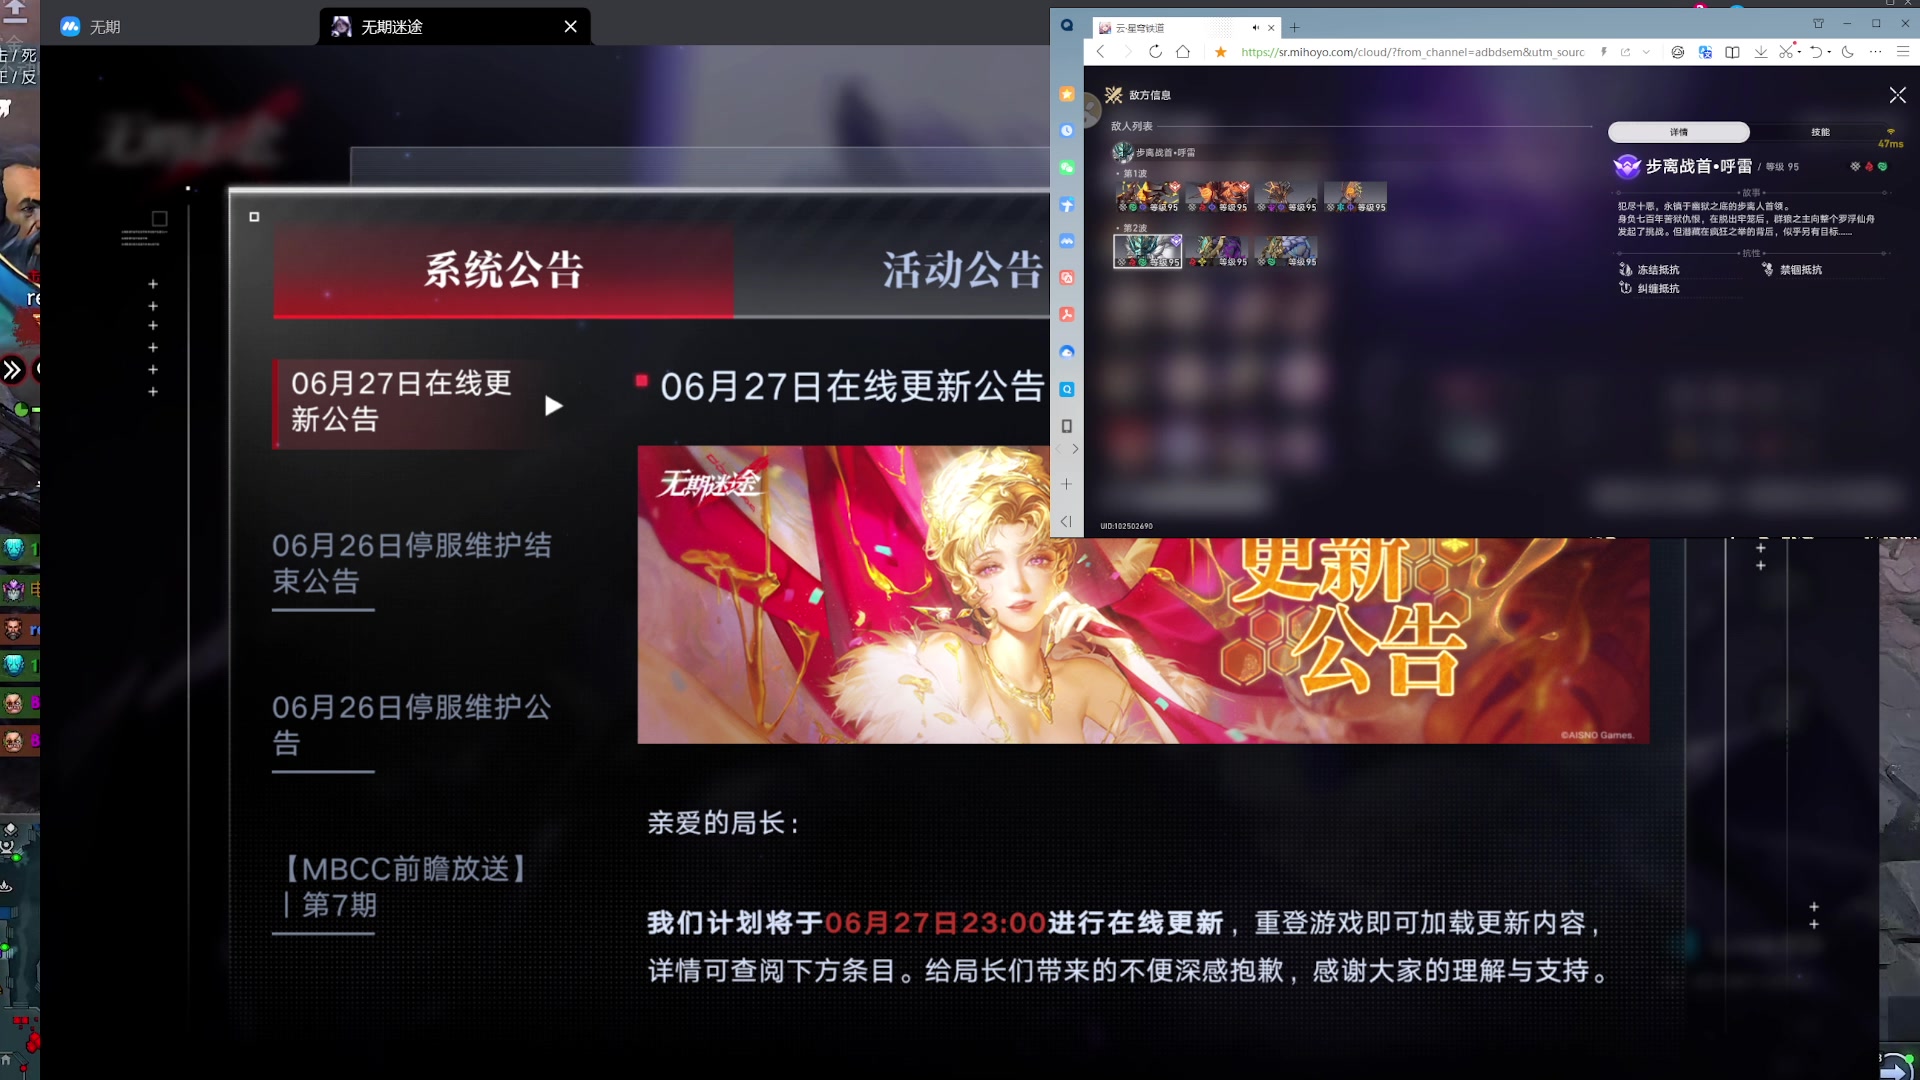Go to browser home page
This screenshot has height=1080, width=1920.
(1183, 52)
